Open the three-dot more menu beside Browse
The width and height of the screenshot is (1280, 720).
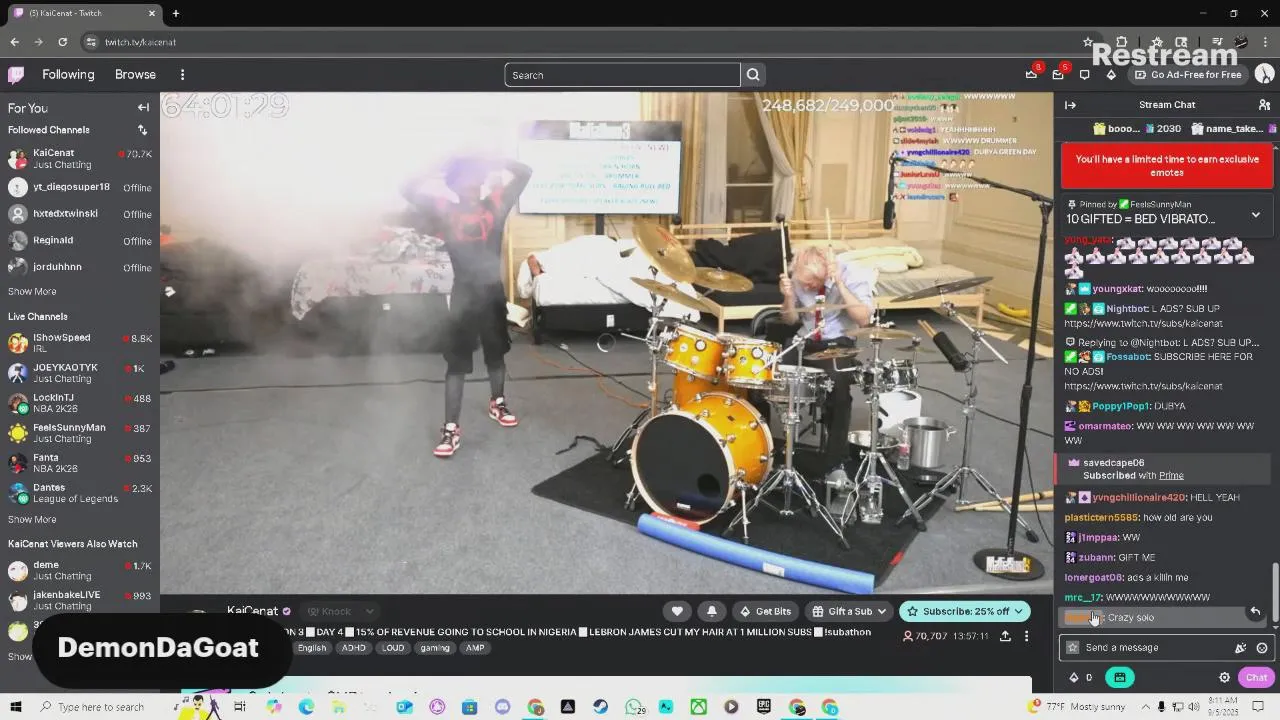point(182,75)
